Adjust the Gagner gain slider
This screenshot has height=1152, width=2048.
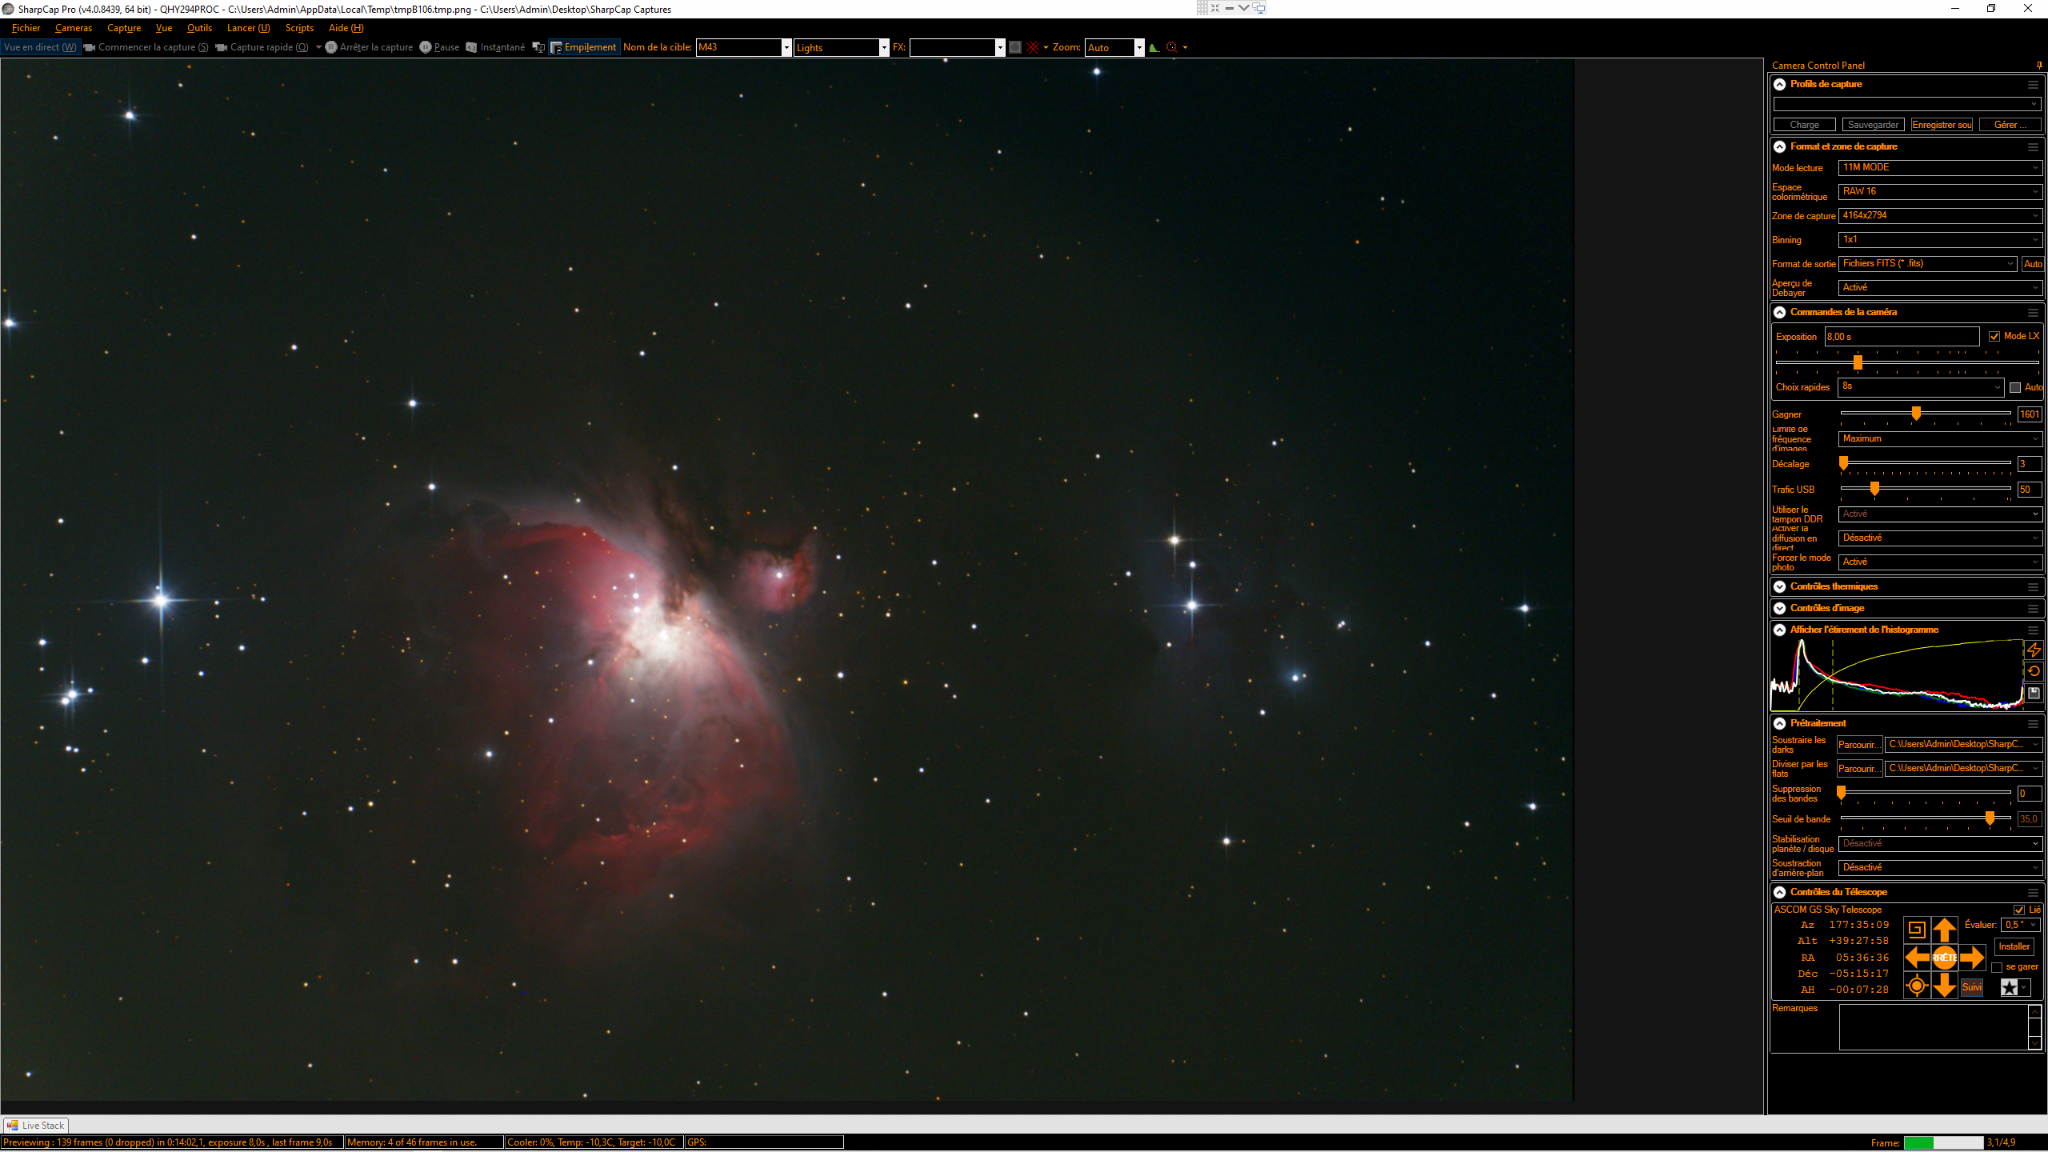[x=1916, y=413]
